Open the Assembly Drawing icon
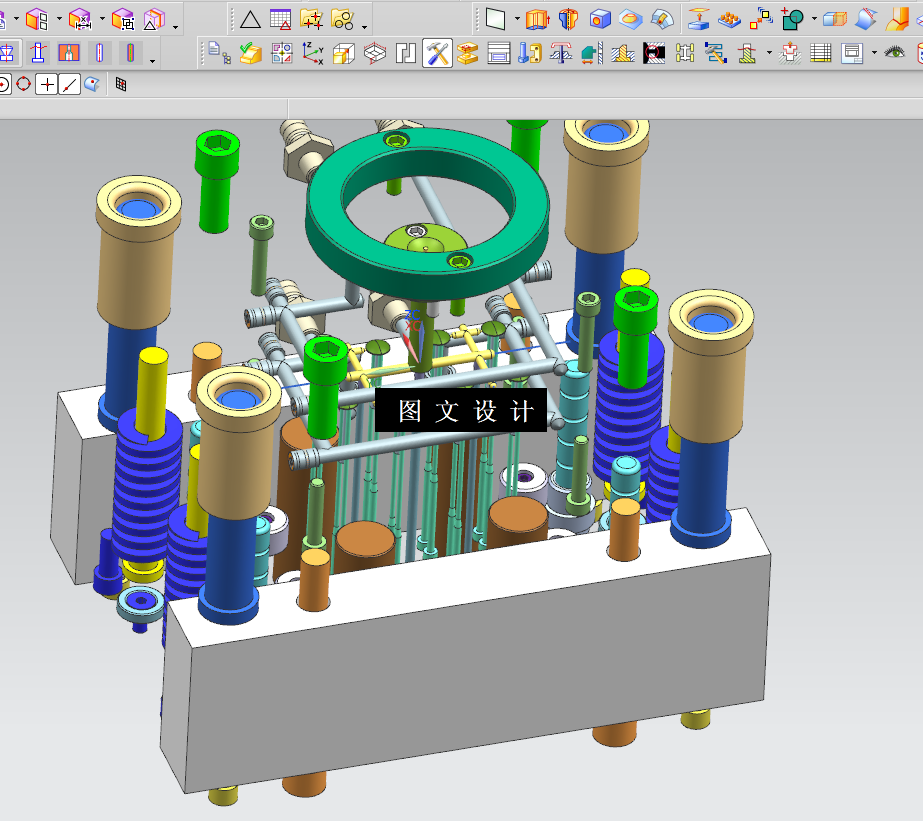 [x=852, y=54]
